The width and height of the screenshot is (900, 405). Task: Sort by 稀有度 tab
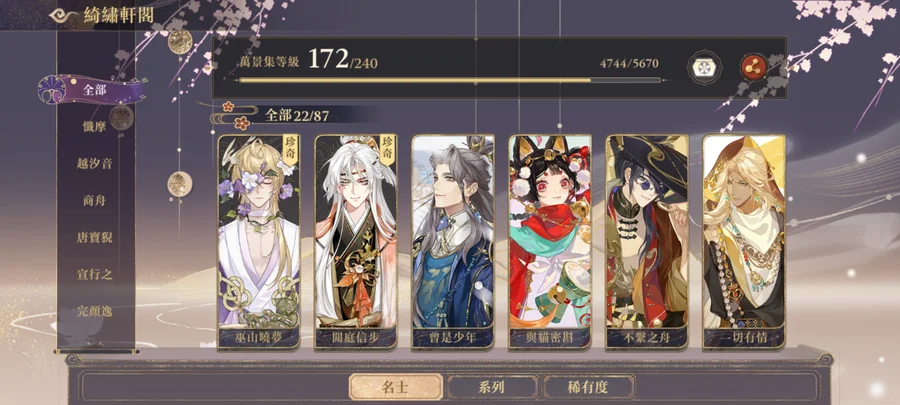588,387
